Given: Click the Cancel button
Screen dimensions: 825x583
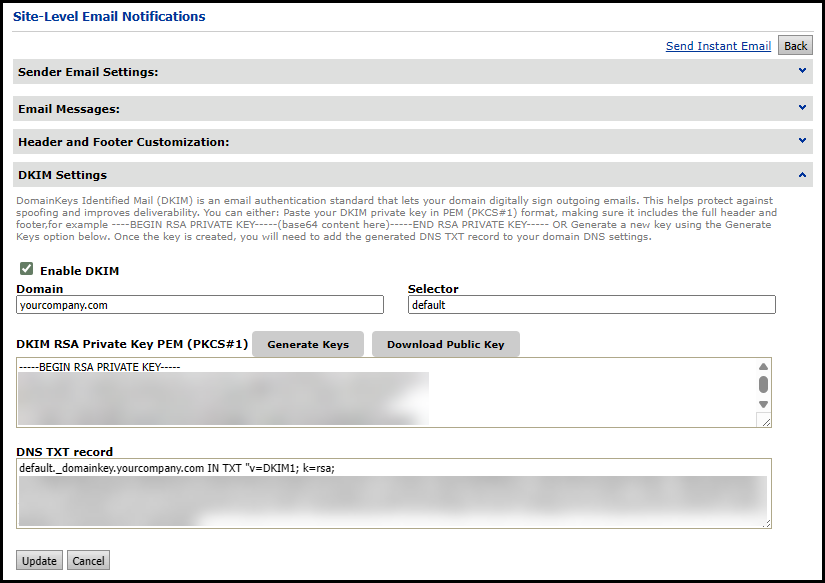Looking at the screenshot, I should click(88, 561).
